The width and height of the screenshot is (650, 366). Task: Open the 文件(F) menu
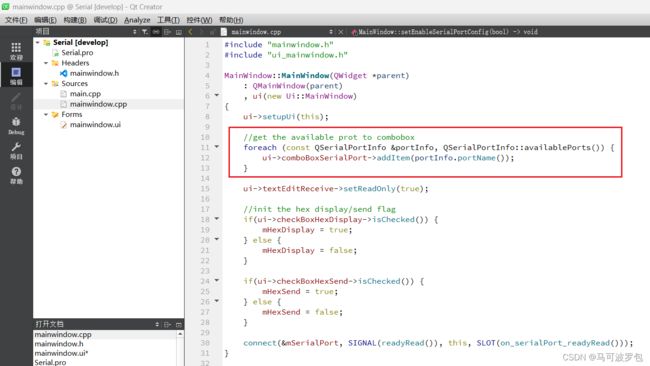pos(16,20)
